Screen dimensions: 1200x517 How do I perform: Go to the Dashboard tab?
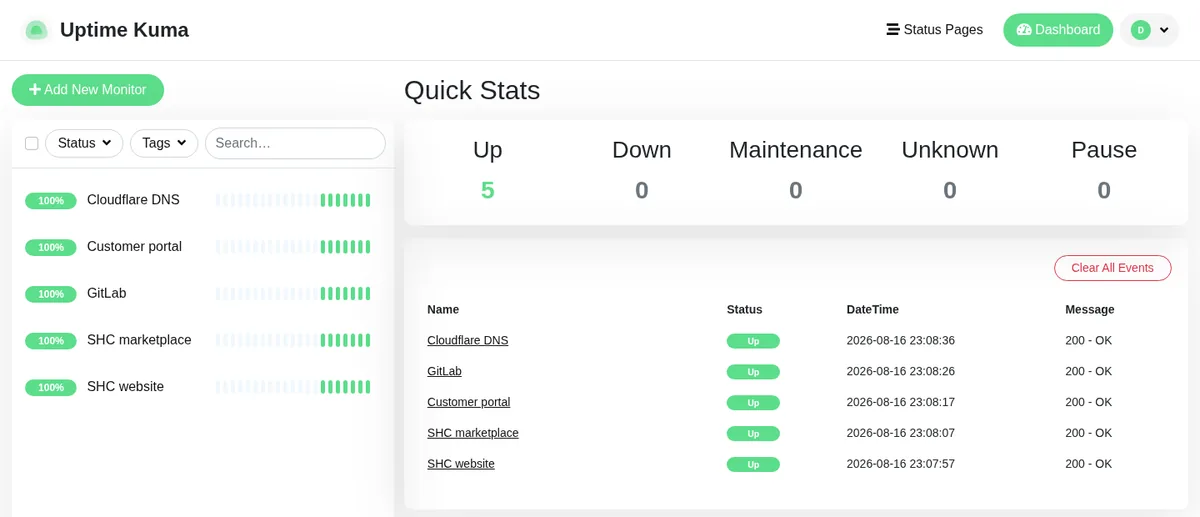point(1058,30)
